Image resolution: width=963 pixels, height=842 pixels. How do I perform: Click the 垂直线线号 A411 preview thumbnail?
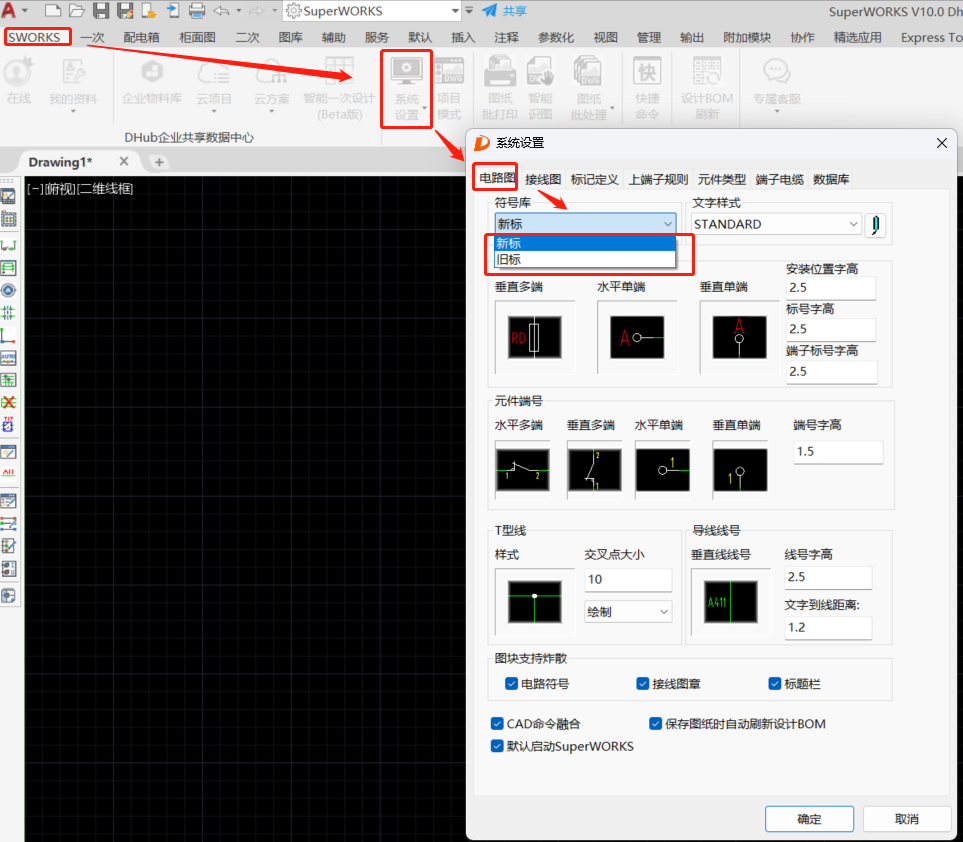(x=730, y=602)
